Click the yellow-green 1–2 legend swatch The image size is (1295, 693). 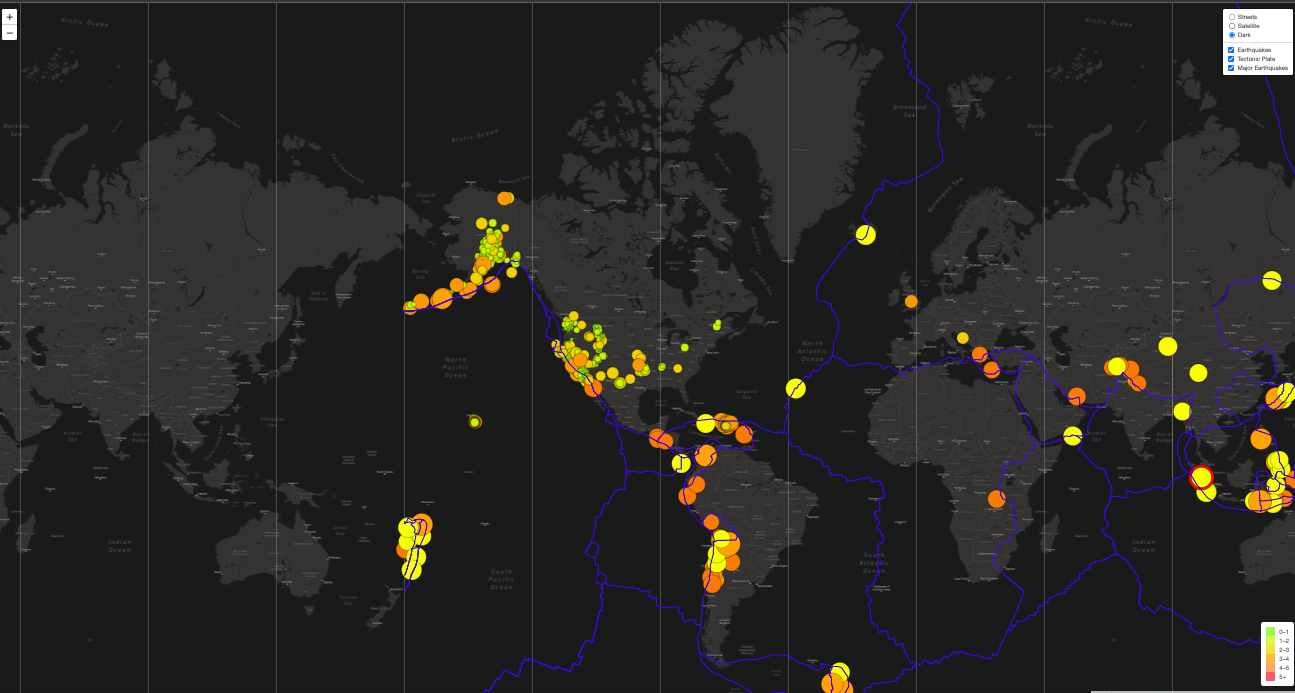[x=1270, y=641]
